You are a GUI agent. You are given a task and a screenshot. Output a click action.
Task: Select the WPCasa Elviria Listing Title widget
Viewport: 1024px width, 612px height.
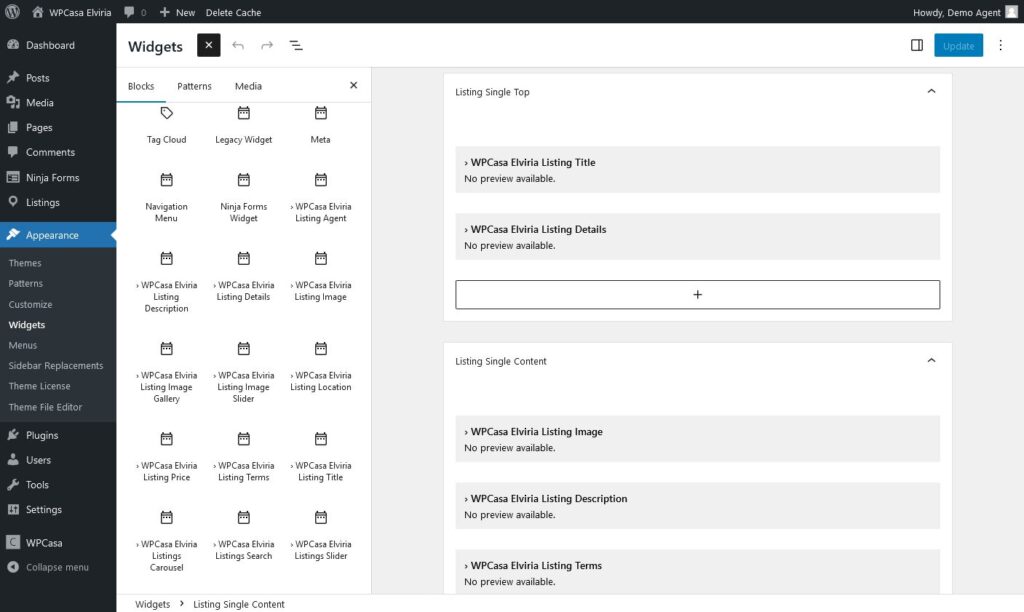click(x=697, y=169)
